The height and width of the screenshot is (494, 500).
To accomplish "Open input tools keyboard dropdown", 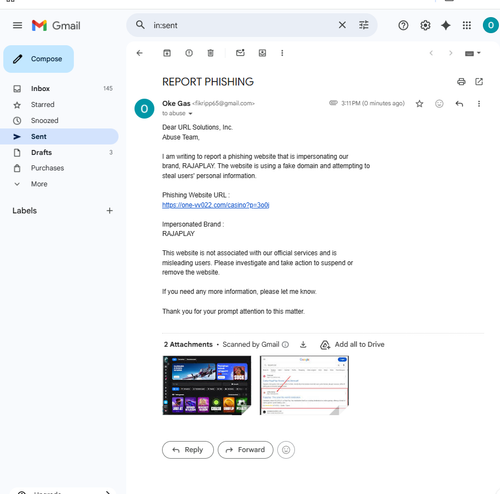I will point(473,53).
